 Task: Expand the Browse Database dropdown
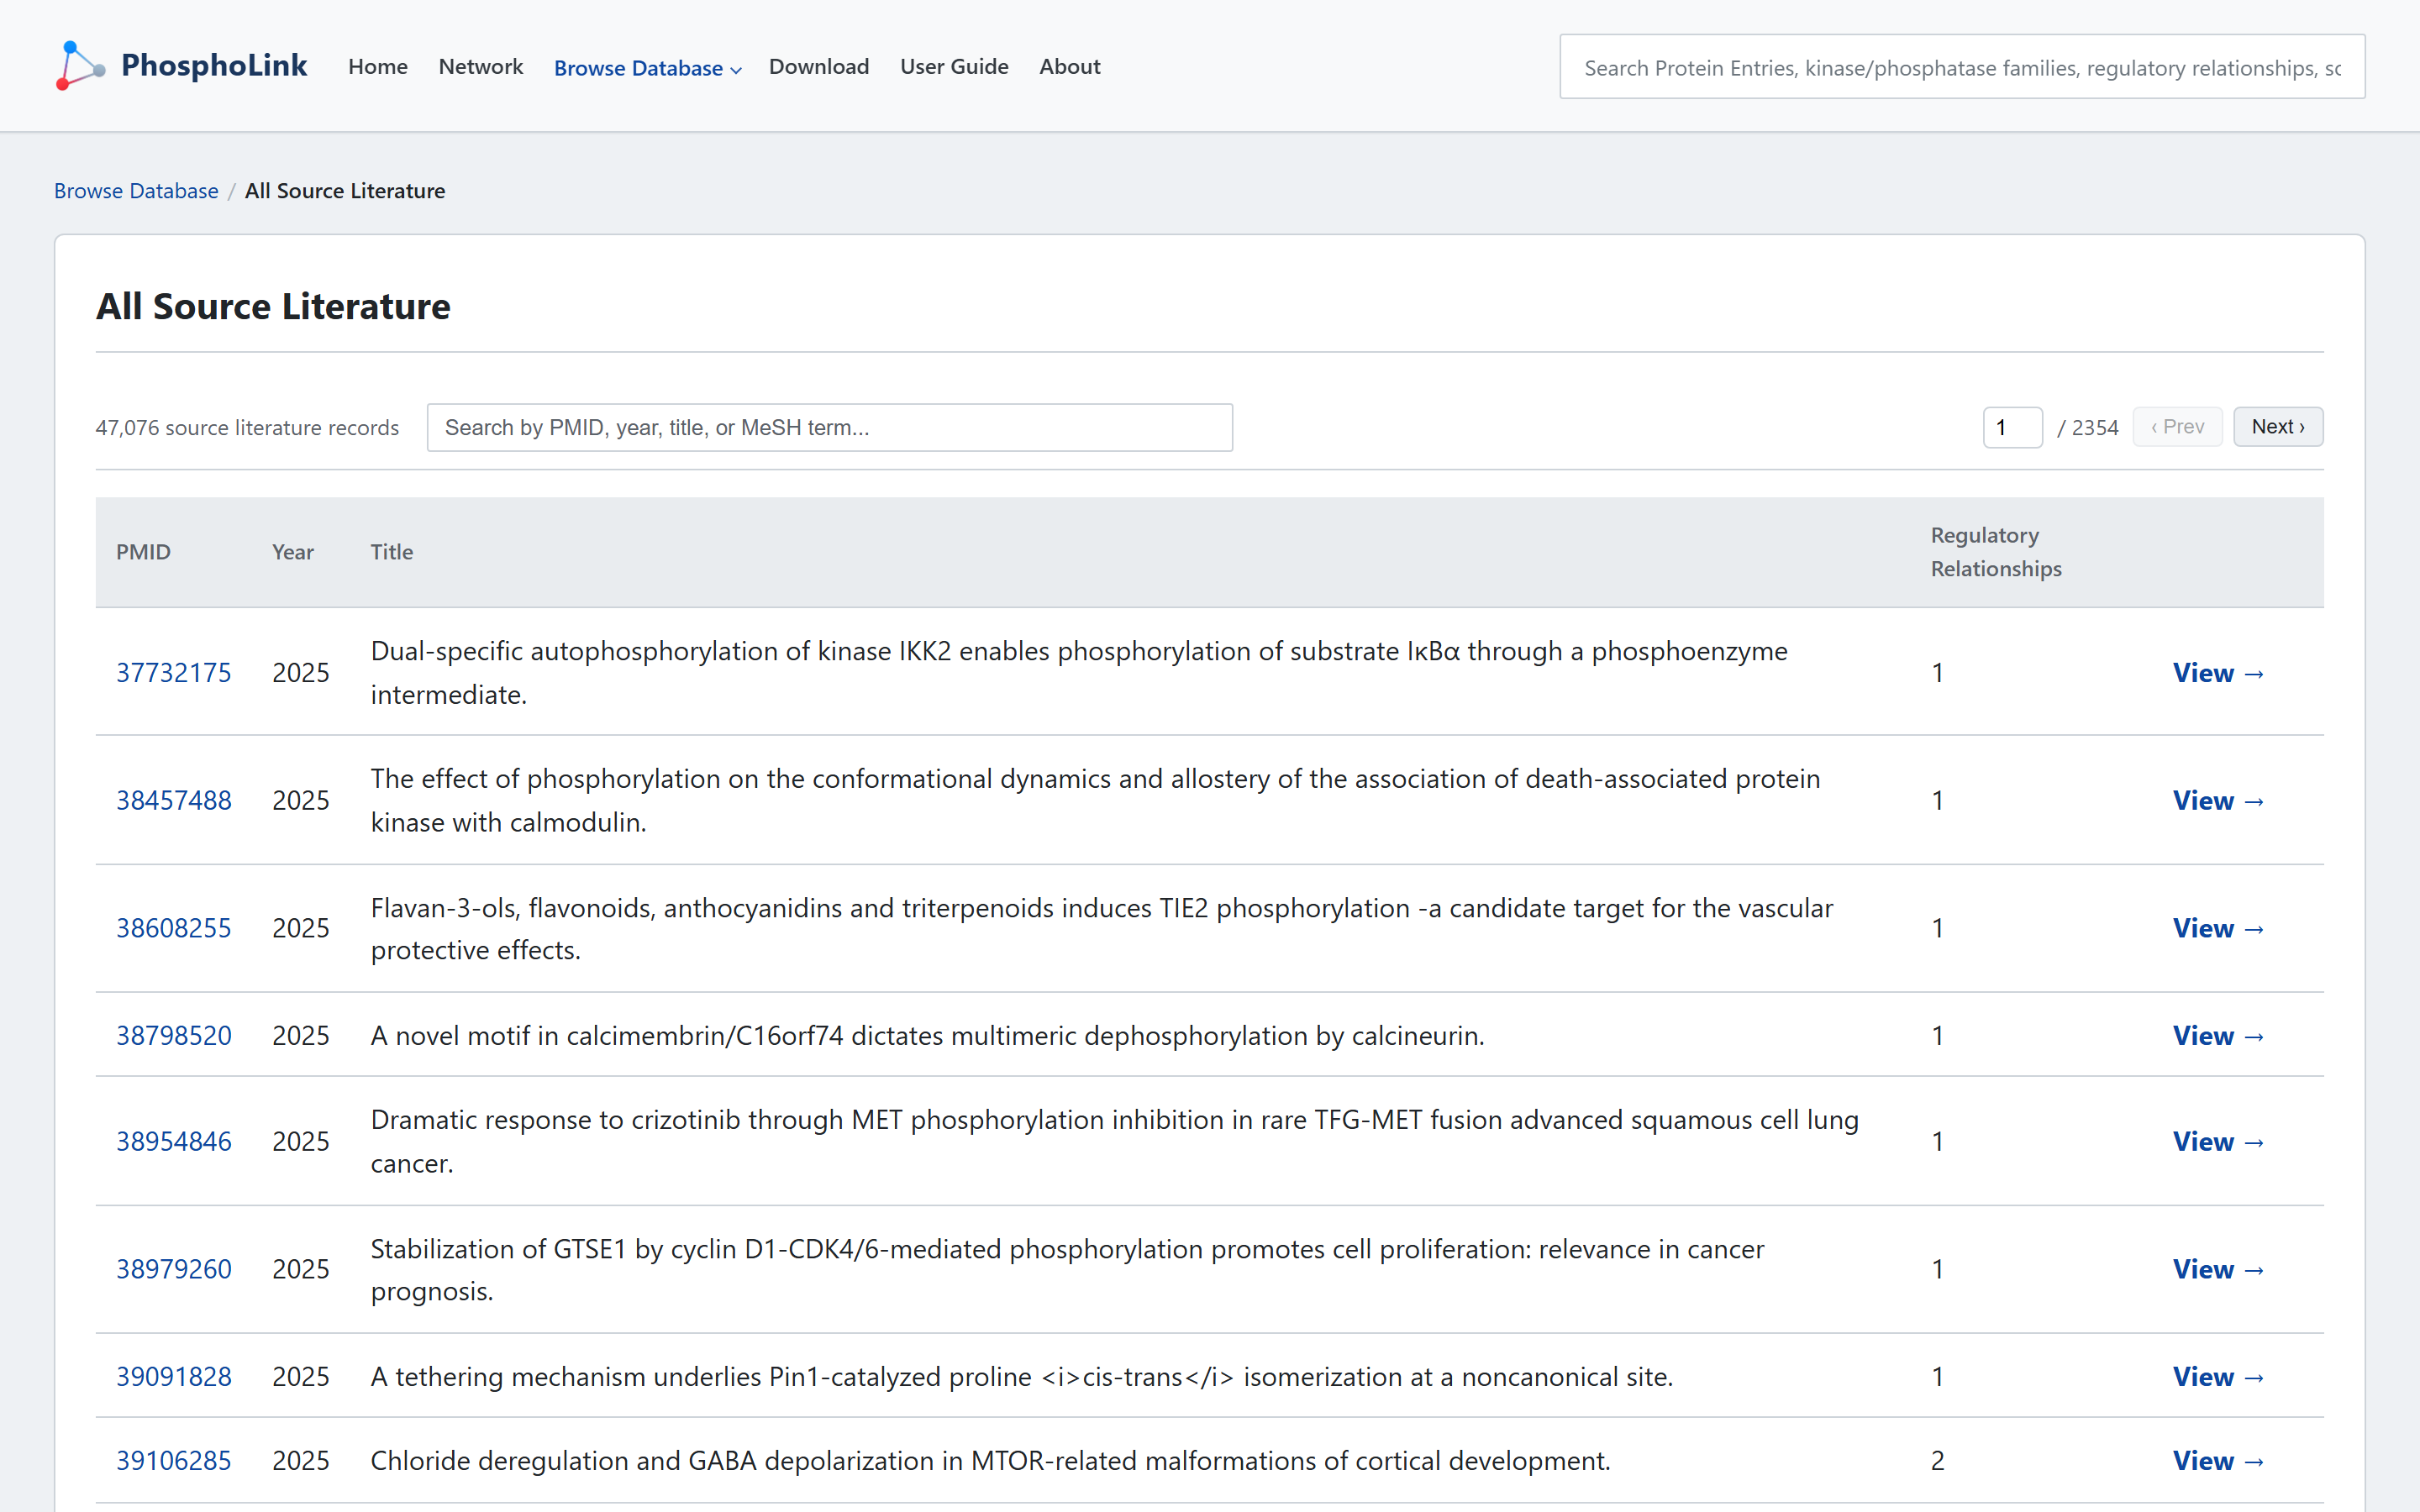[647, 68]
